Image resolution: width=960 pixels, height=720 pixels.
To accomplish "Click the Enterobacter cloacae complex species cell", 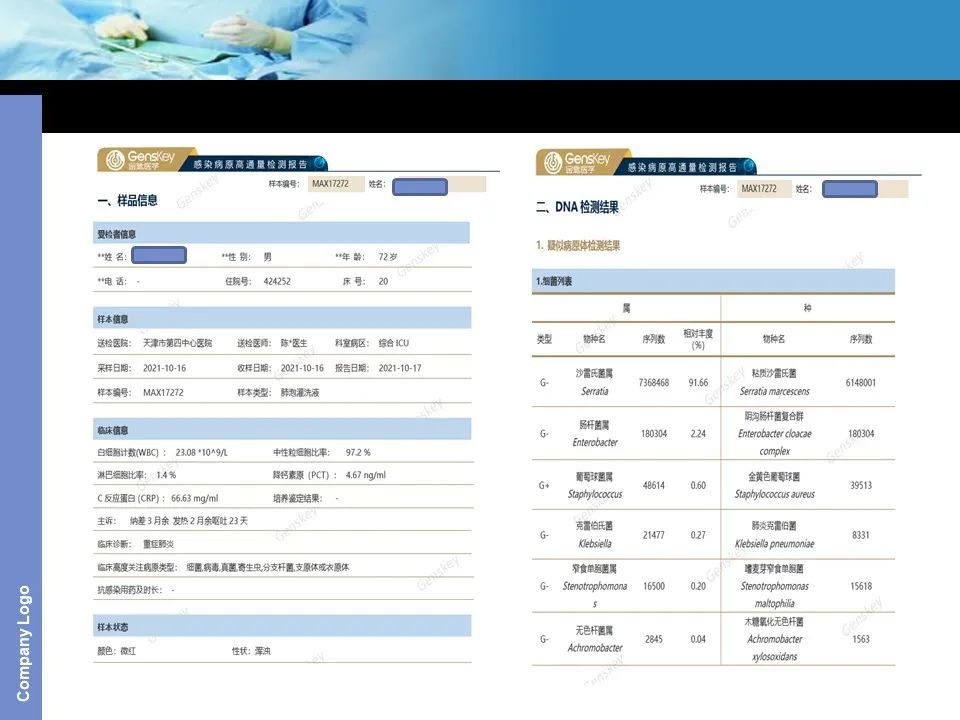I will pos(774,433).
